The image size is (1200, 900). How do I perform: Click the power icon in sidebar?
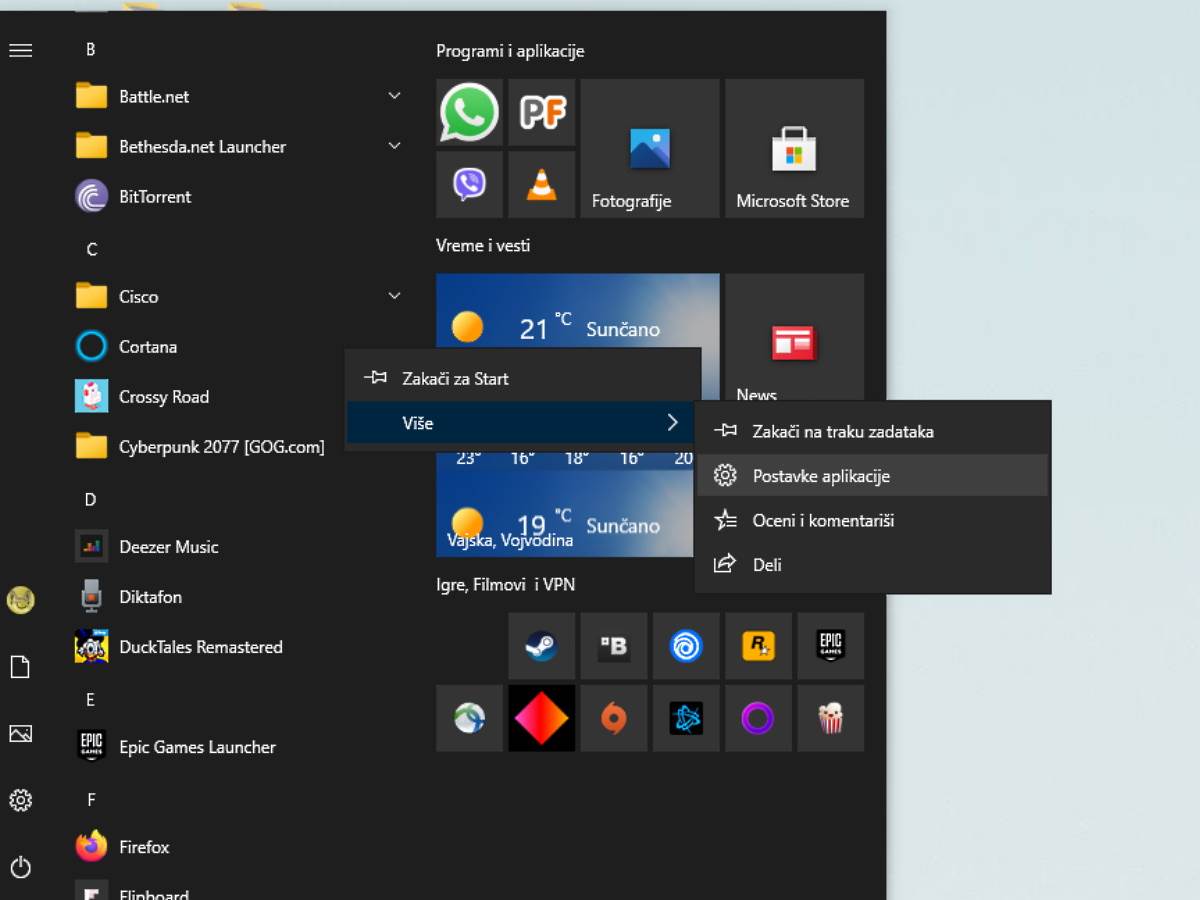(x=21, y=866)
